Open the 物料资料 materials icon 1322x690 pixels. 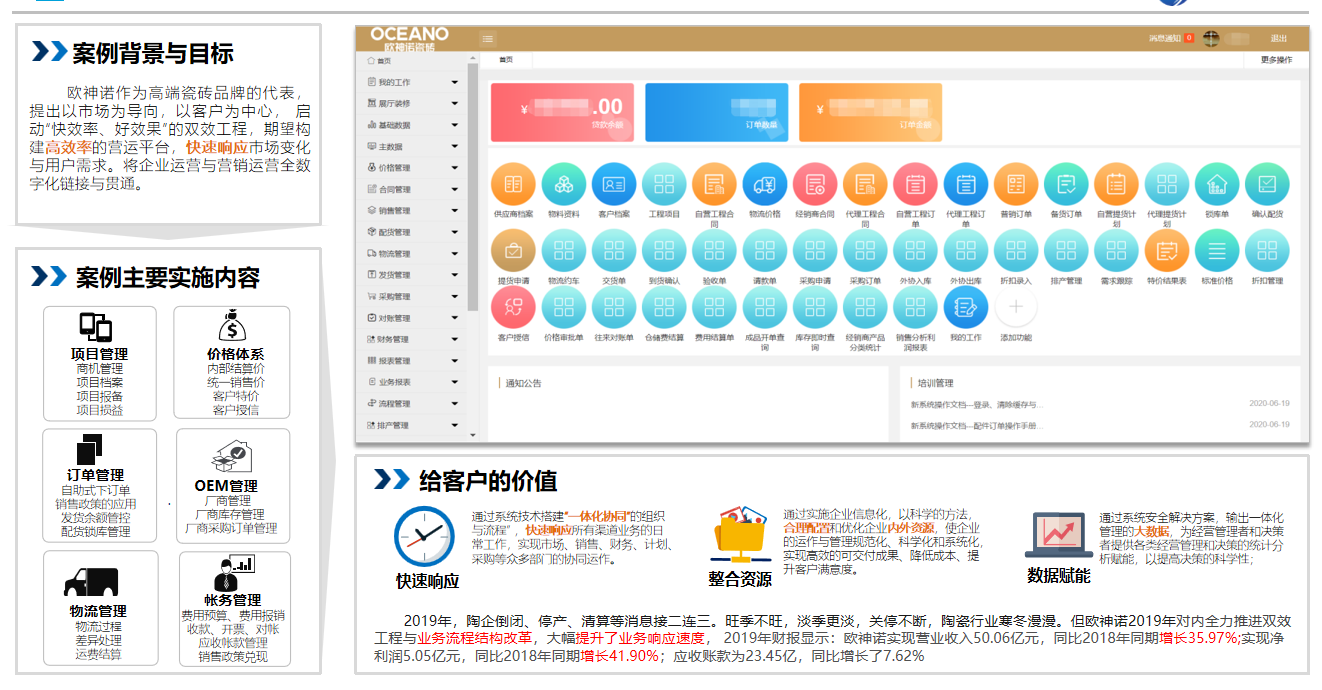click(x=564, y=184)
